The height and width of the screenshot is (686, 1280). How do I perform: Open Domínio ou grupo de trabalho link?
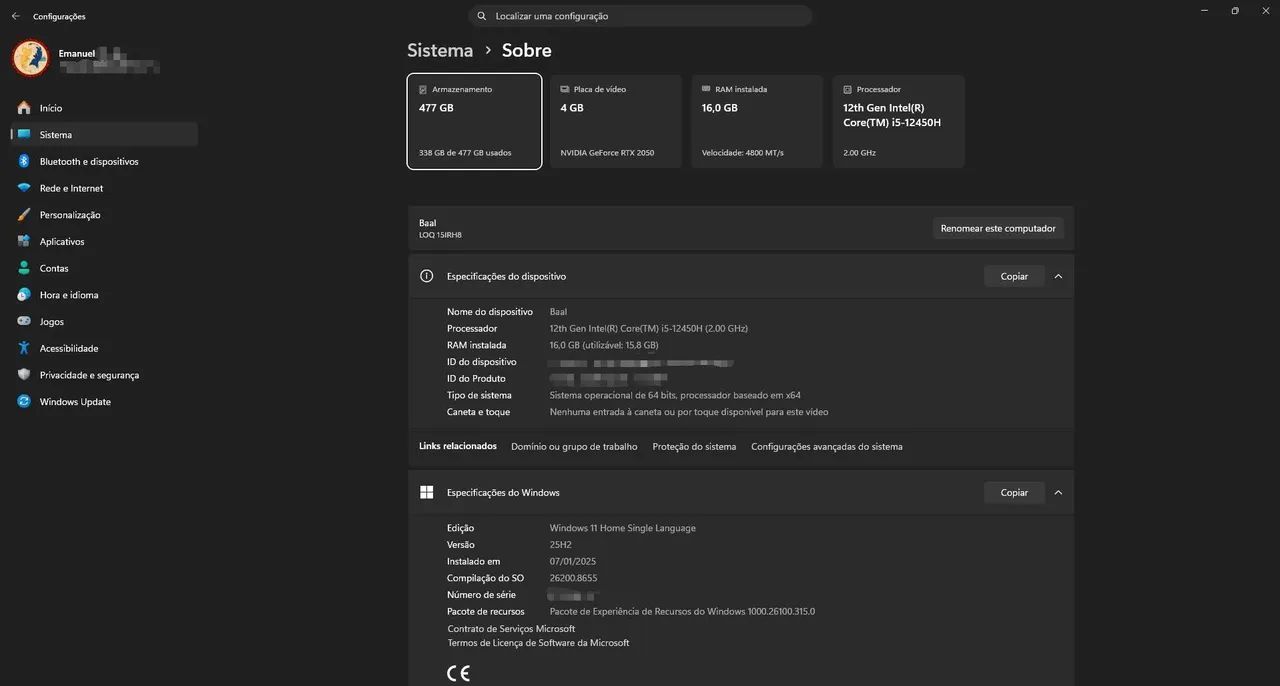tap(574, 447)
